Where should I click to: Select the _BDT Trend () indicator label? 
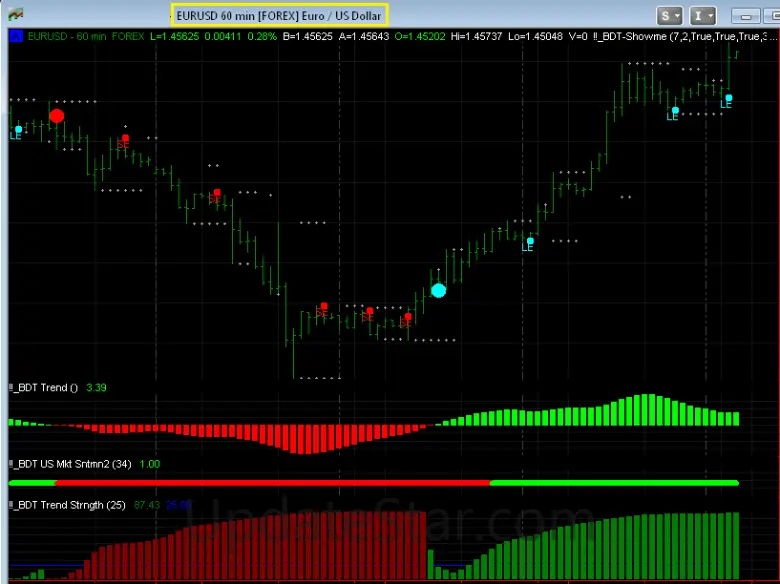tap(44, 387)
